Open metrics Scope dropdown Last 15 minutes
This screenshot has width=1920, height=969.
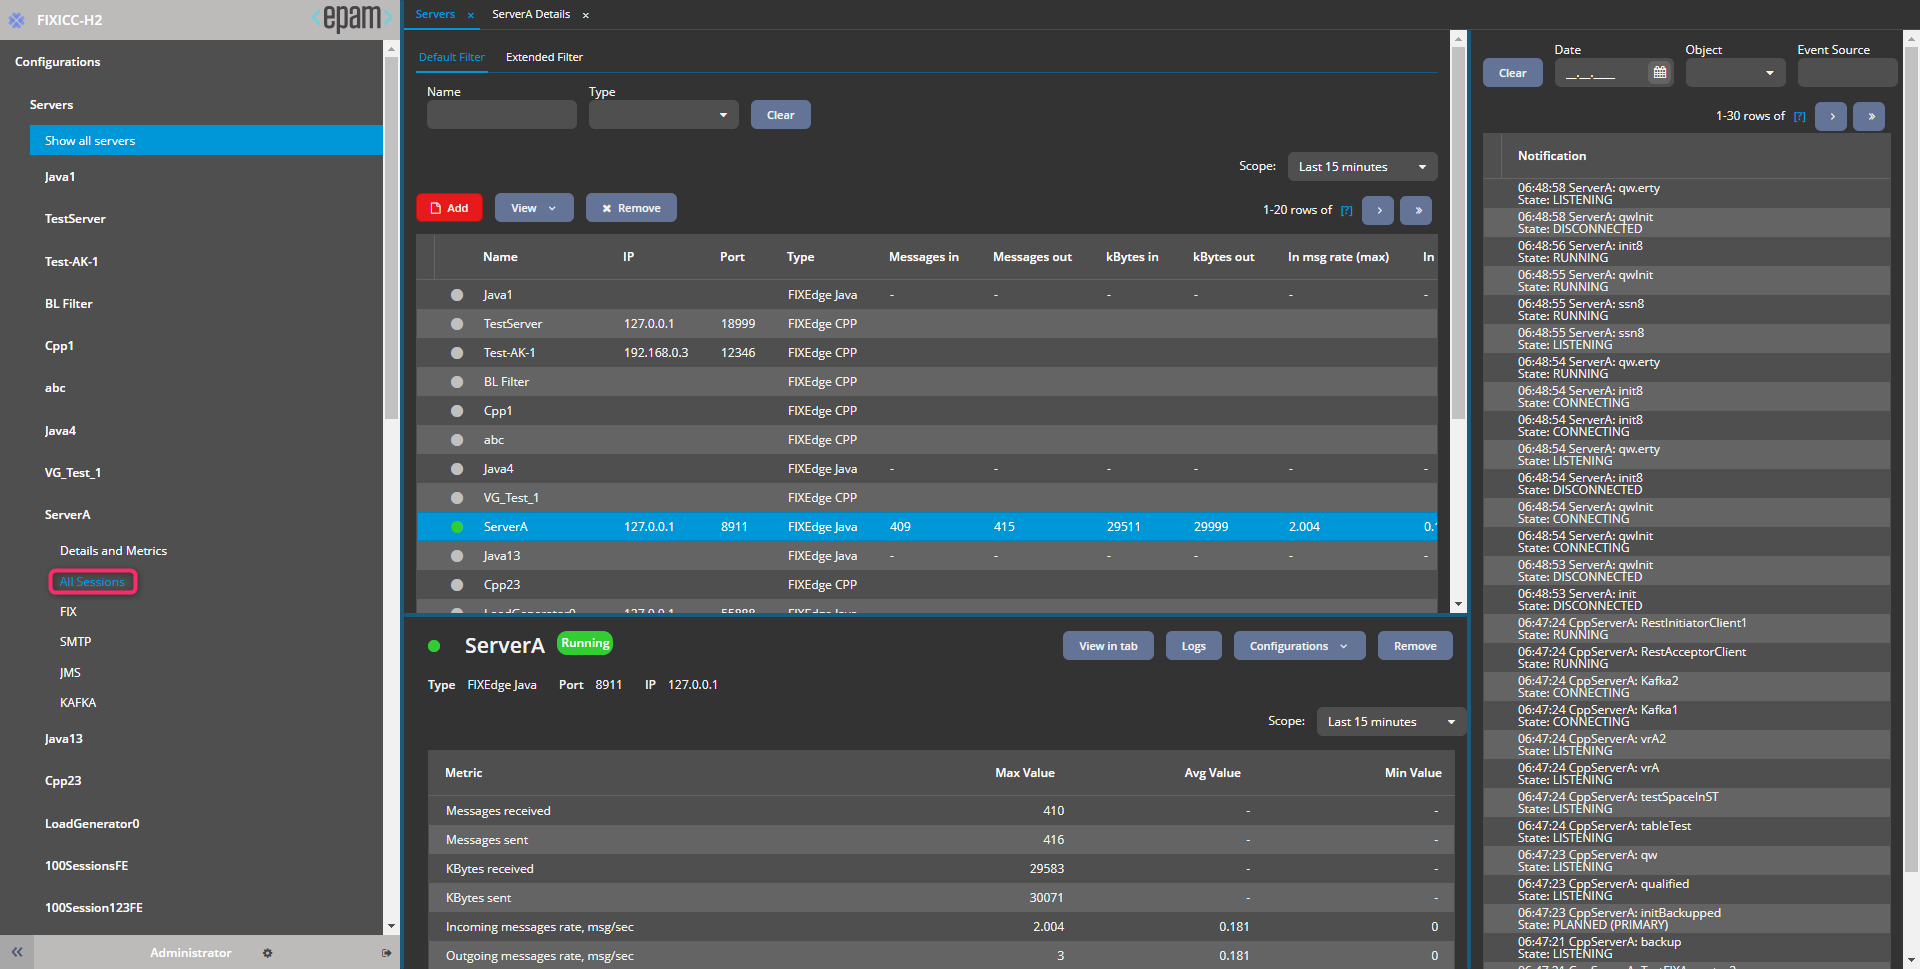point(1391,722)
